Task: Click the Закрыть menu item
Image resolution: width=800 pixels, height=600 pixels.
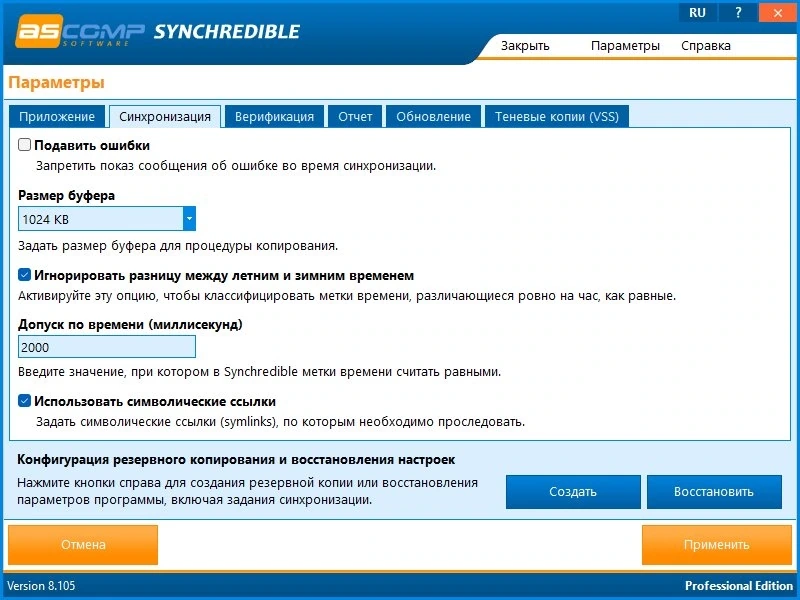Action: click(x=525, y=45)
